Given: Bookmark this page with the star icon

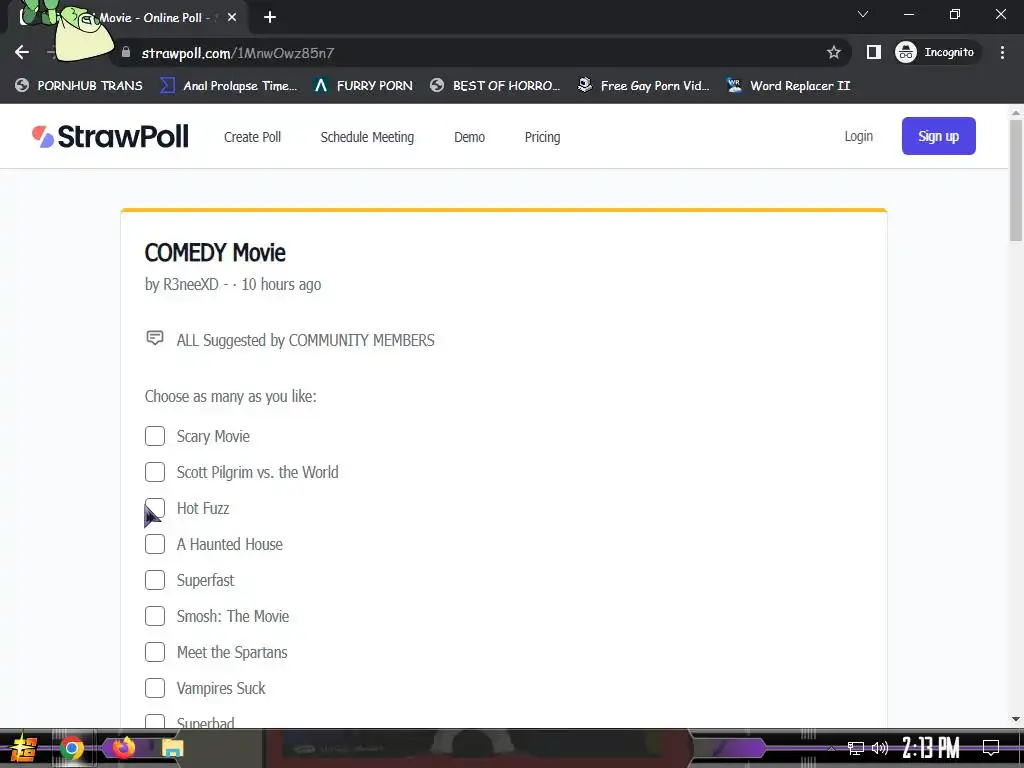Looking at the screenshot, I should coord(833,52).
